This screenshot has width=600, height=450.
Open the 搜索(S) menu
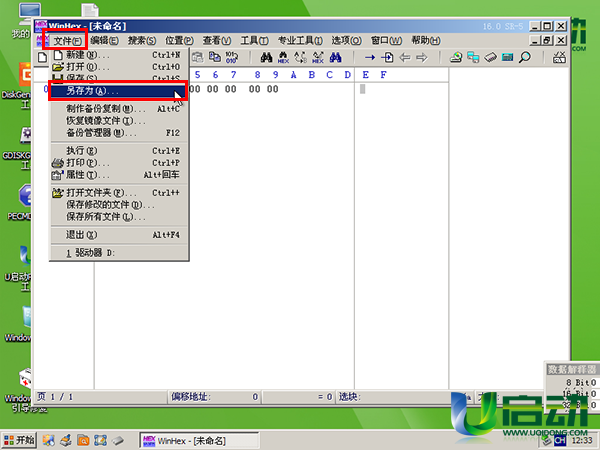tap(142, 41)
